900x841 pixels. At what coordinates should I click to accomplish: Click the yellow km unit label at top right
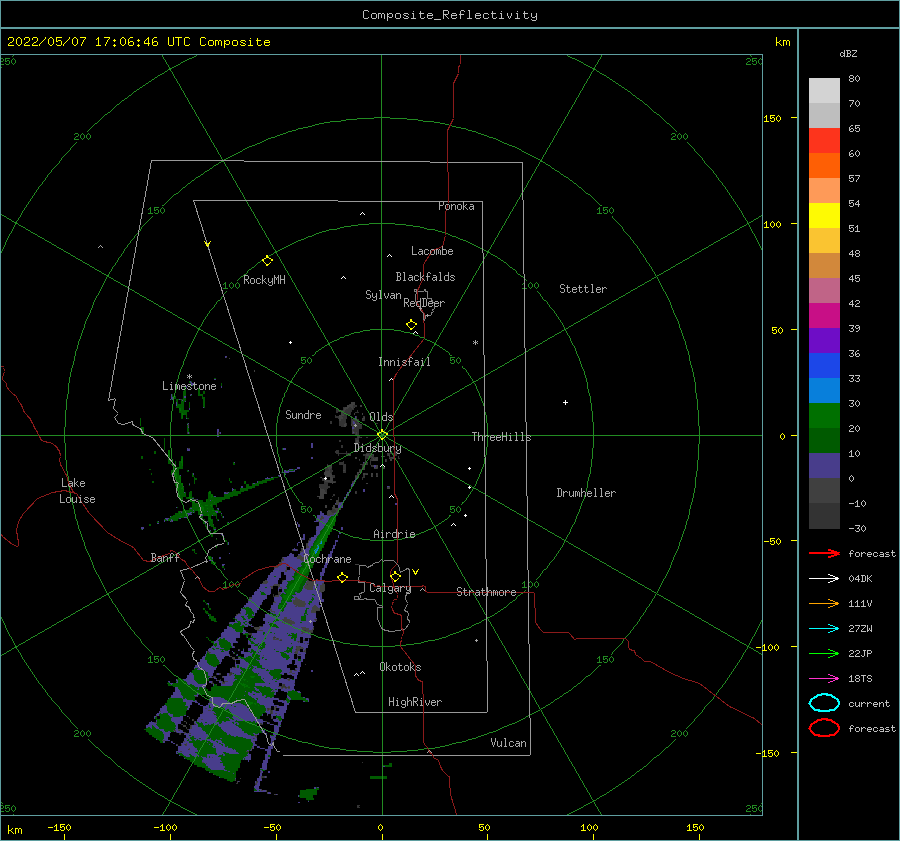click(782, 42)
